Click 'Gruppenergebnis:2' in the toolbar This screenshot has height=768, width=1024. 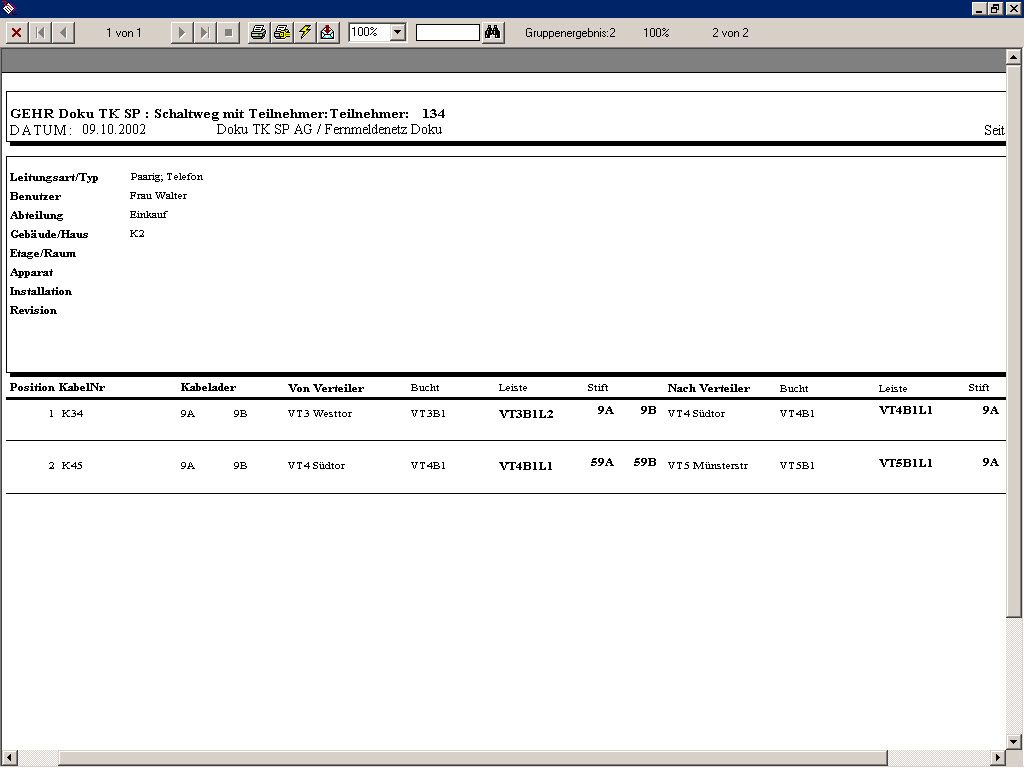570,33
